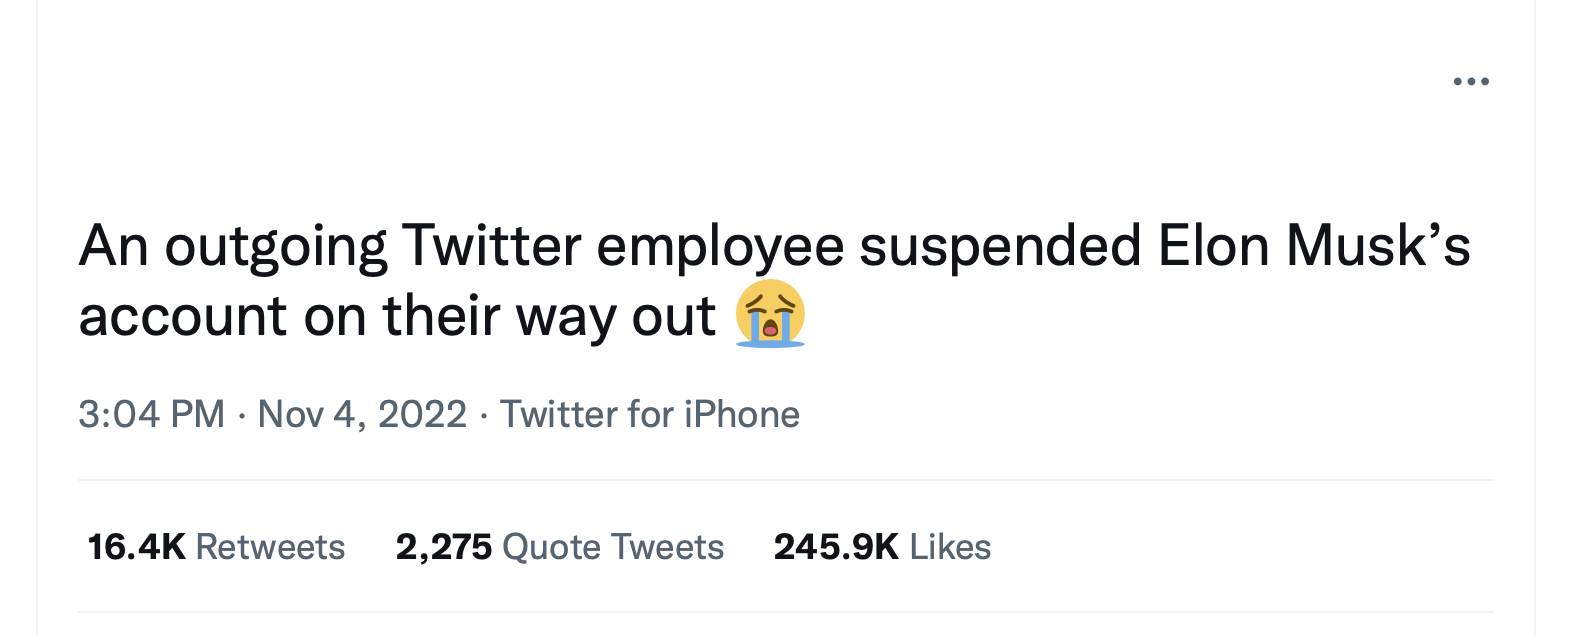Click the word employee in tweet
Screen dimensions: 1576x636
coord(720,247)
